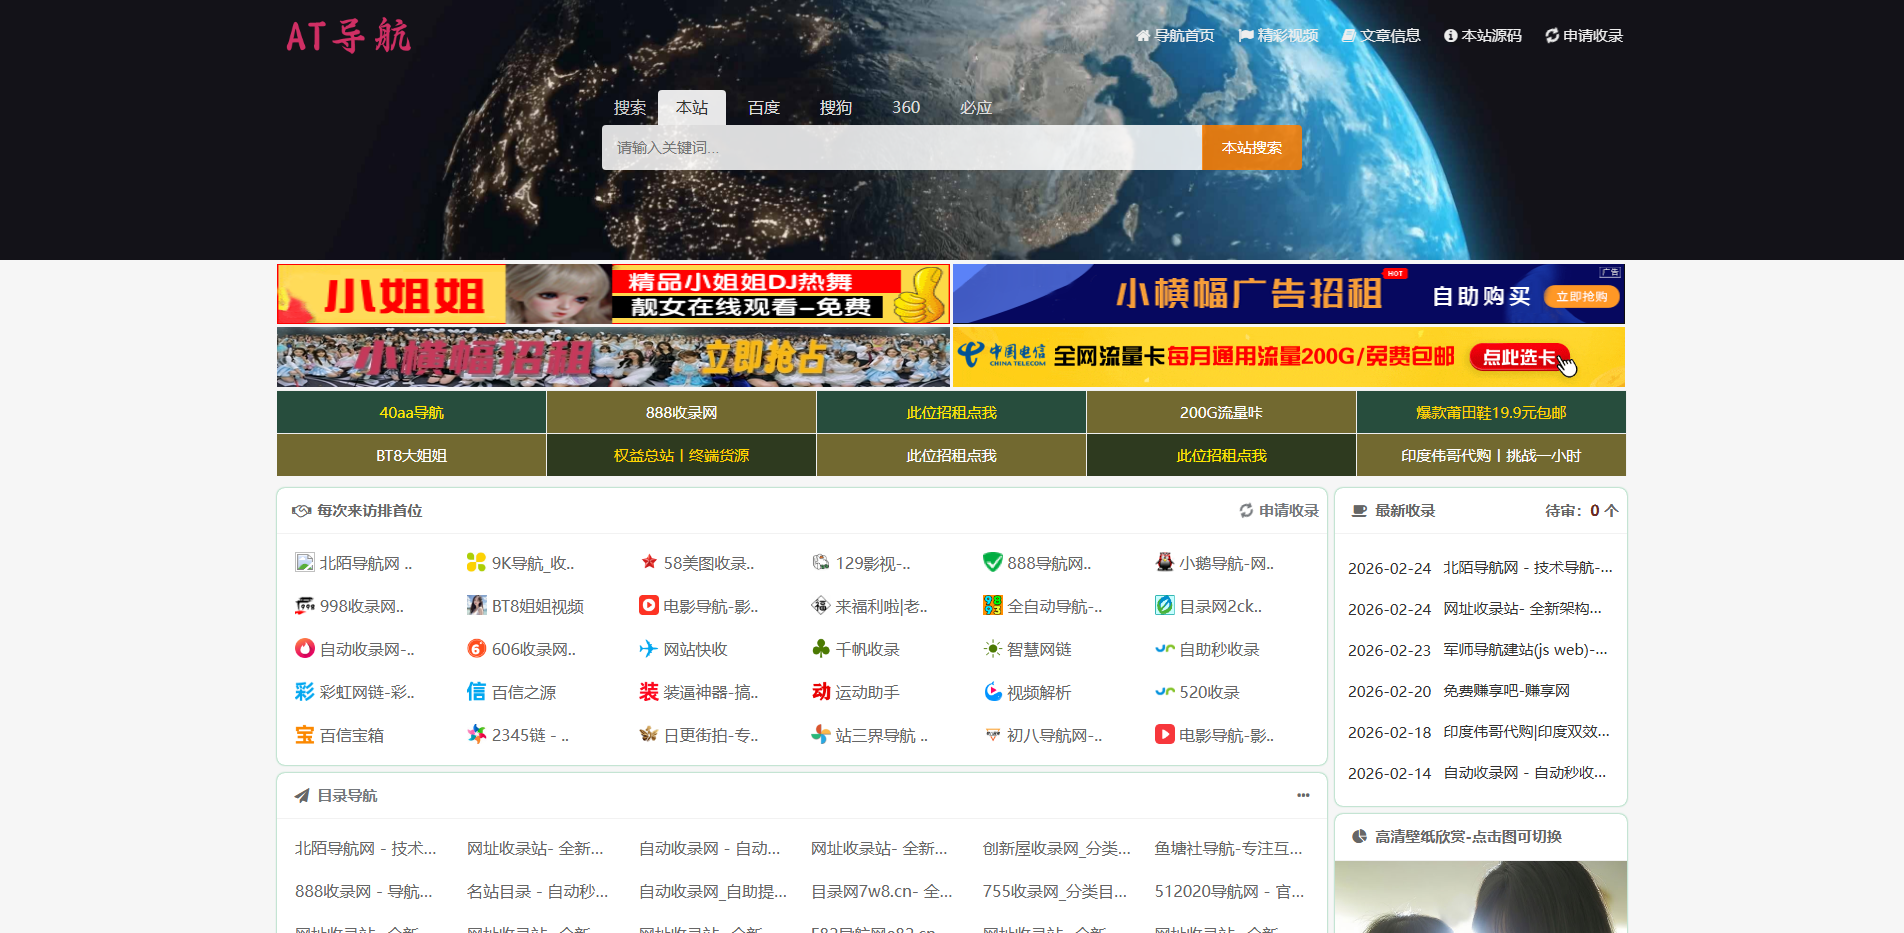
Task: Click the paper-plane icon of 目录导航 panel
Action: (300, 795)
